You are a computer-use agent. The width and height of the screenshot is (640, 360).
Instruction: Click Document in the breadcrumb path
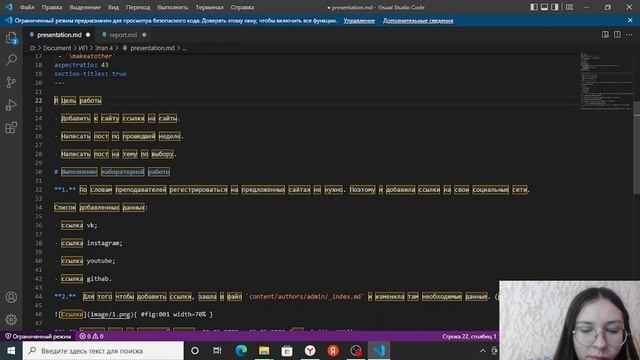pyautogui.click(x=57, y=48)
